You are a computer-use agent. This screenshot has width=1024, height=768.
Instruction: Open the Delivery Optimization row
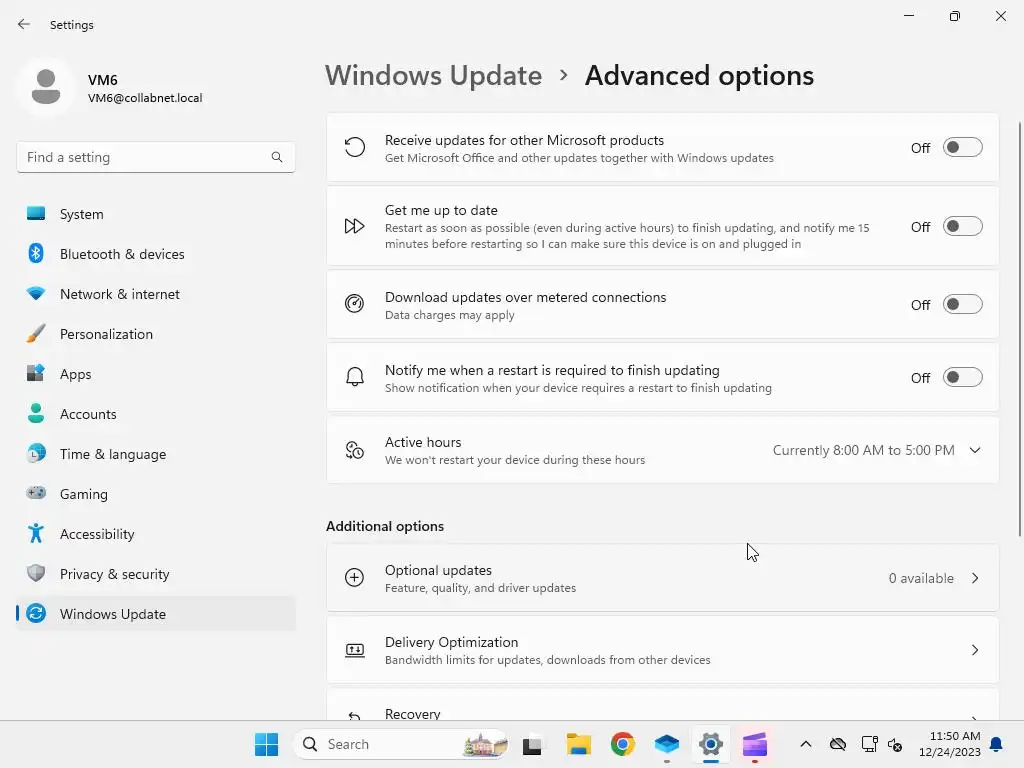tap(662, 650)
